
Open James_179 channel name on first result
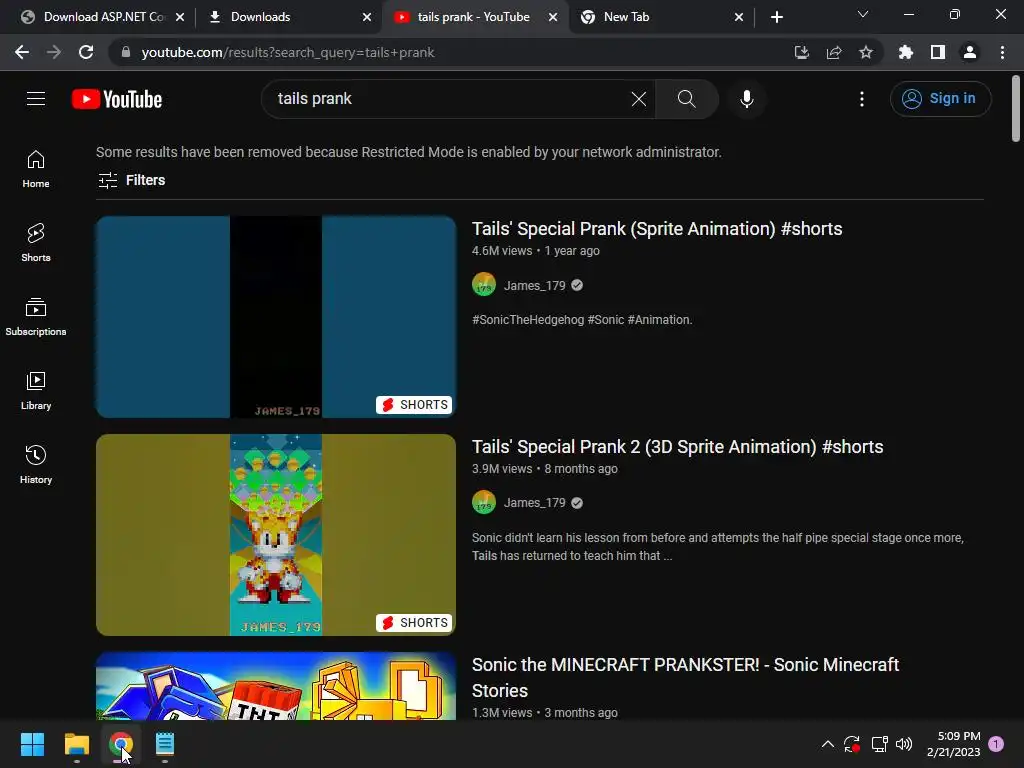(x=534, y=285)
